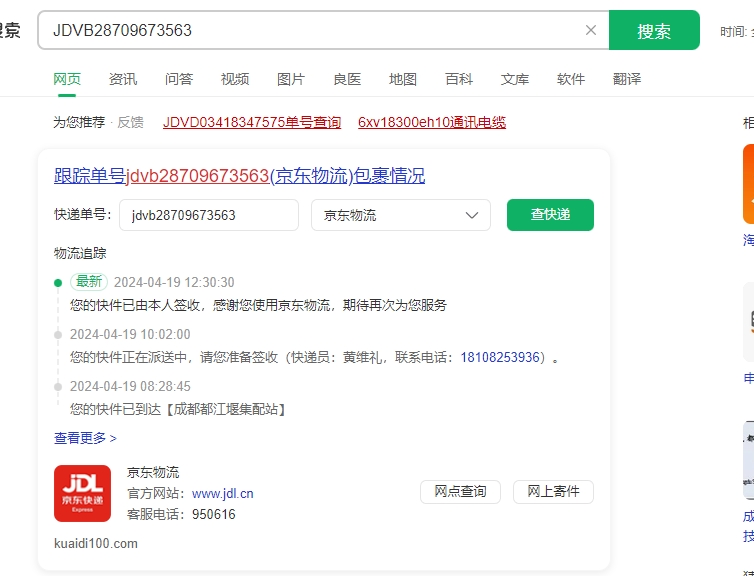Click the 查快递 button

point(550,214)
